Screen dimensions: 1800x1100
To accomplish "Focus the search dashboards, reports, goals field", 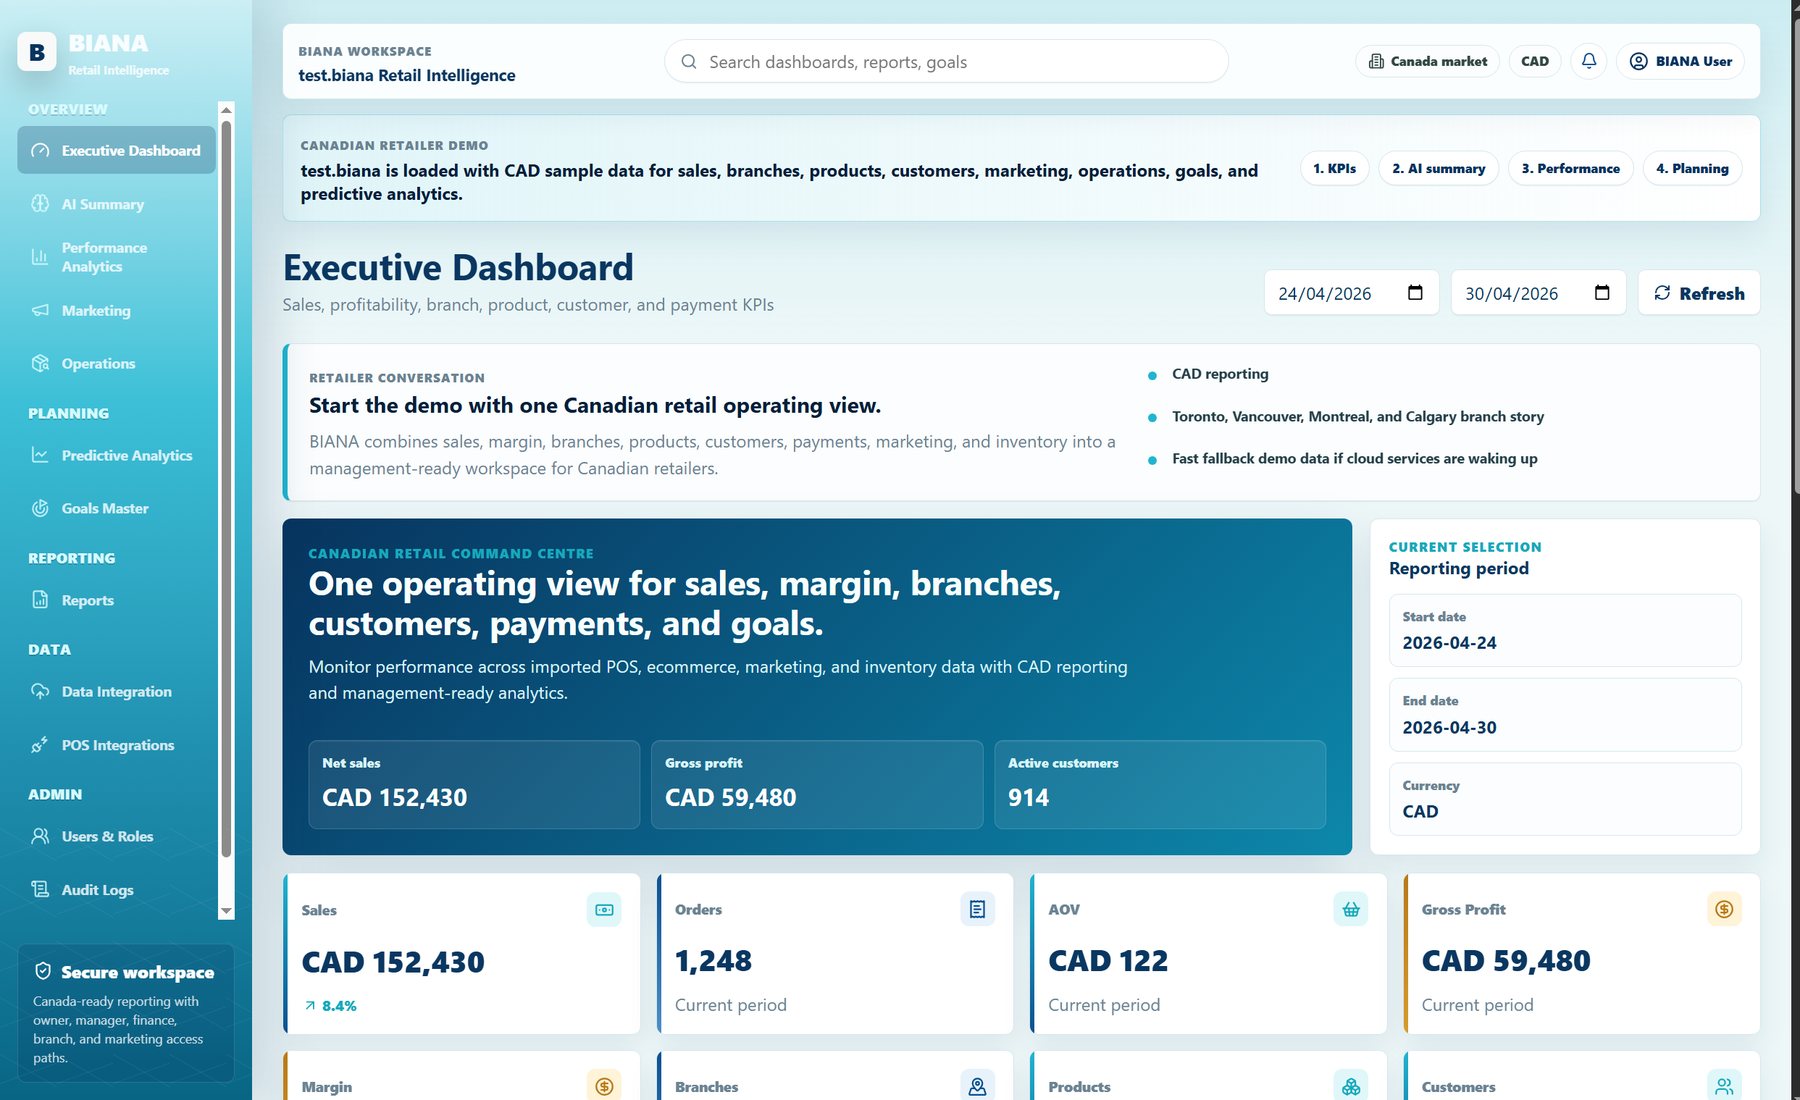I will pos(946,62).
